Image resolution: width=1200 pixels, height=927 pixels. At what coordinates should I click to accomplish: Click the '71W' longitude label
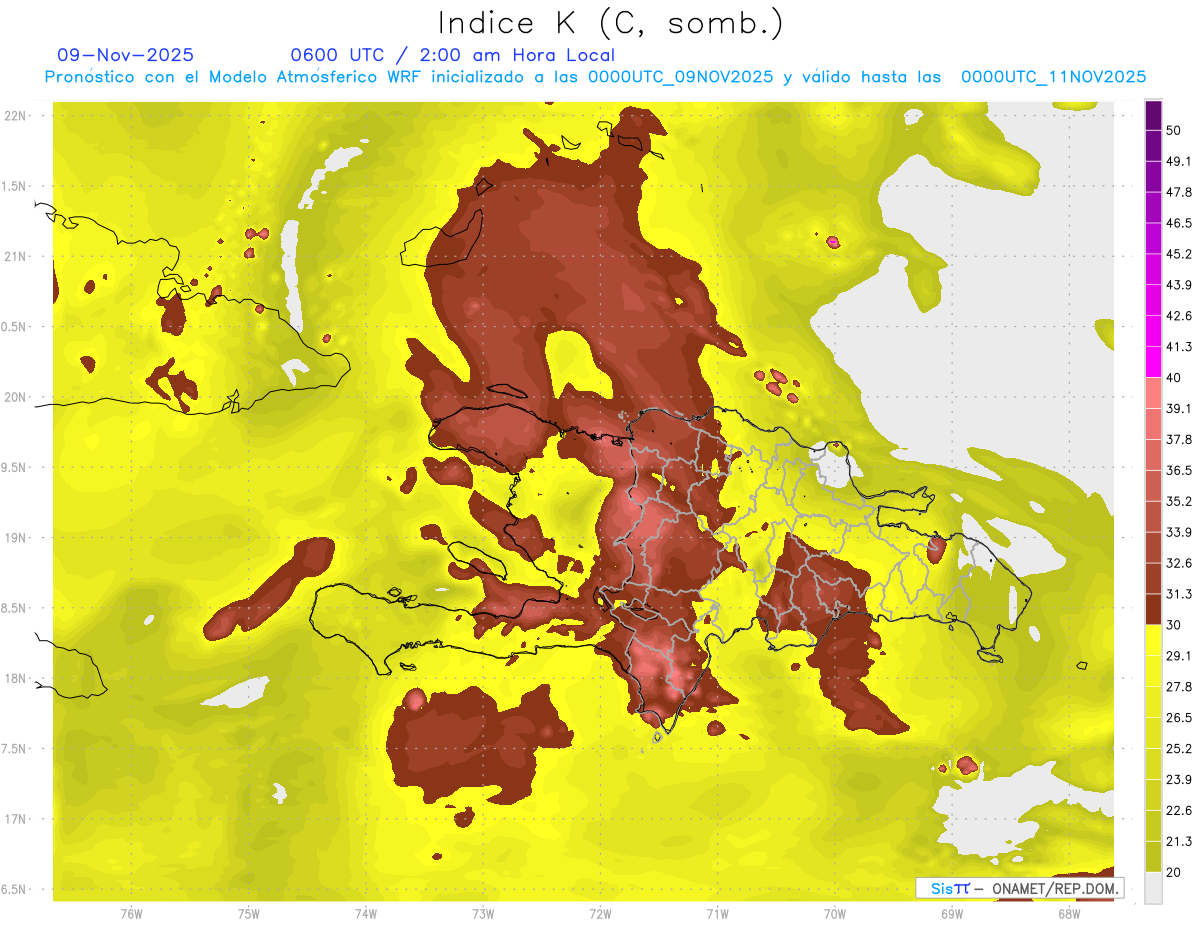[717, 913]
